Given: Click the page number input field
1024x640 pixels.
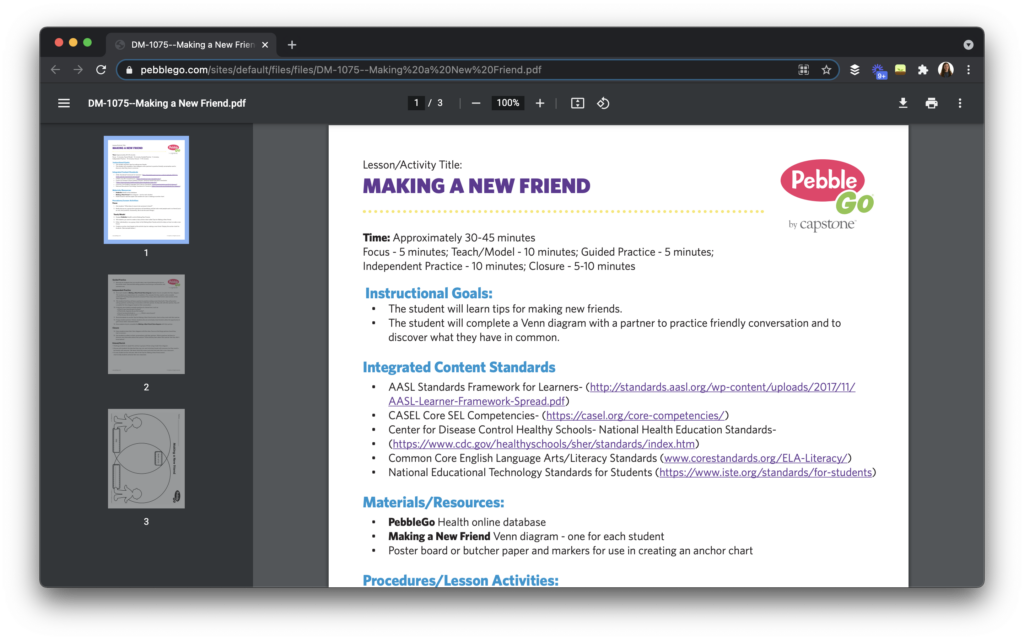Looking at the screenshot, I should click(x=416, y=103).
